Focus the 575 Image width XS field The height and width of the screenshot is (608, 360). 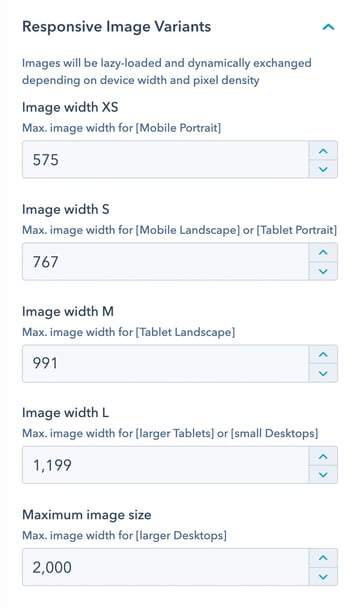[x=166, y=160]
